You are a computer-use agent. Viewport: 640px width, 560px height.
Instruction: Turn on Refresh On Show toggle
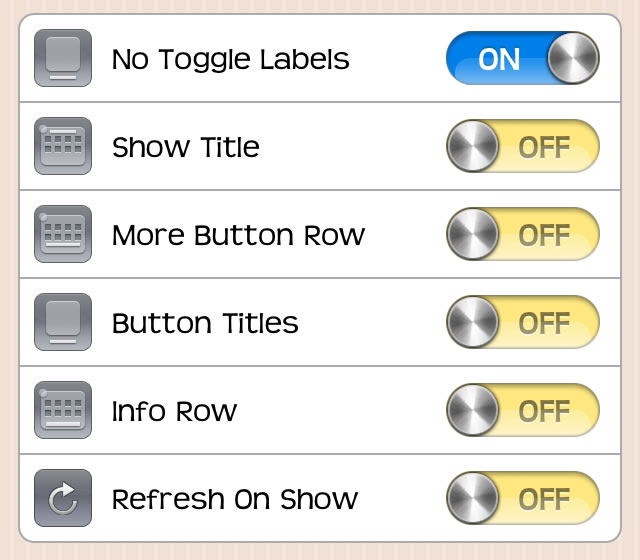pos(523,498)
